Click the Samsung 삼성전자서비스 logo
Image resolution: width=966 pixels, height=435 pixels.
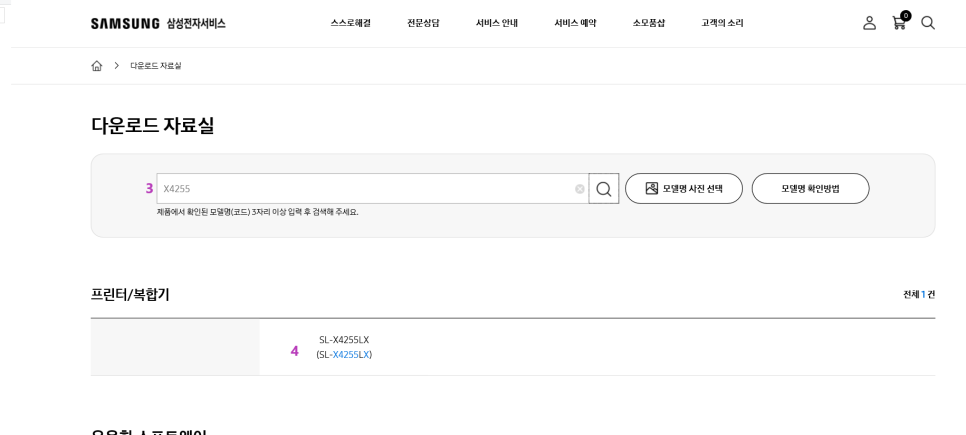[158, 23]
